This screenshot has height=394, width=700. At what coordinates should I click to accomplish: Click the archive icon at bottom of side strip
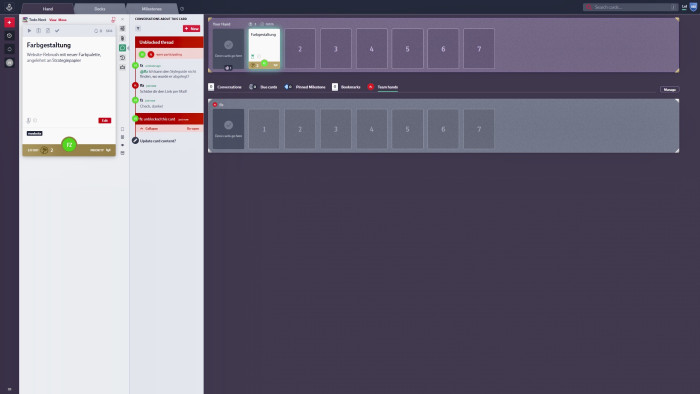point(122,153)
